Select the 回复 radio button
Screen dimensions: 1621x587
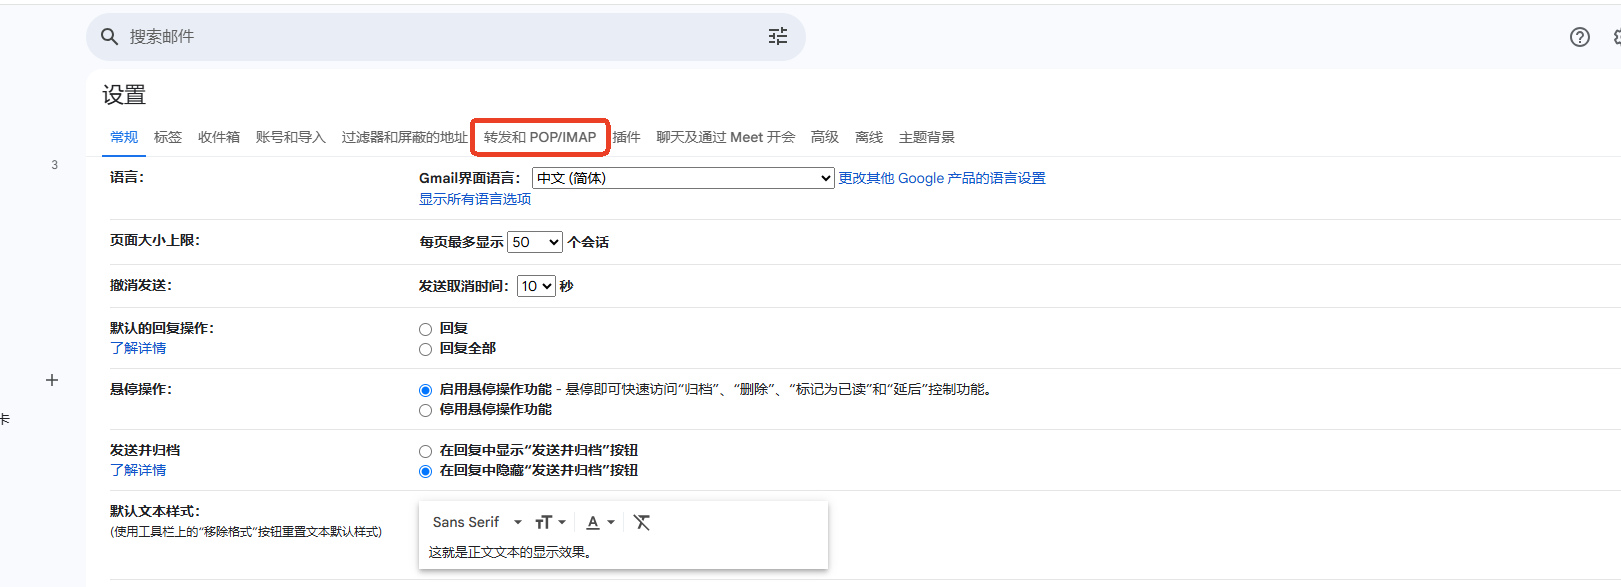coord(425,329)
